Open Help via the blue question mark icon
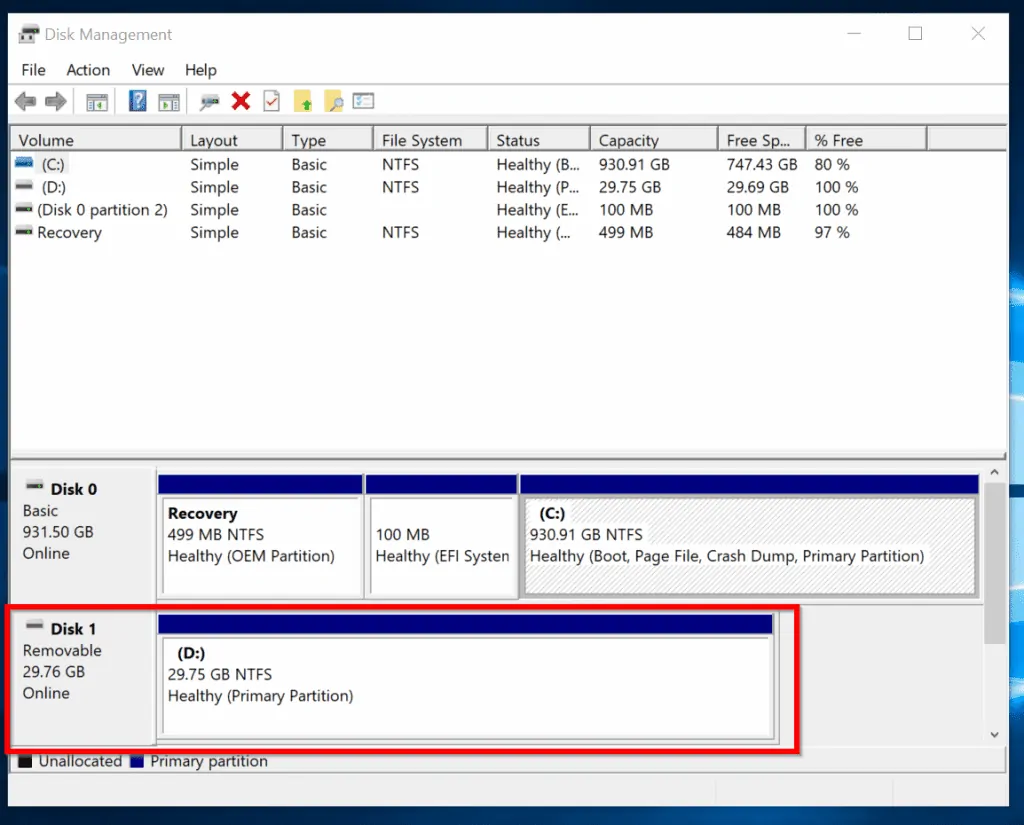 [138, 101]
